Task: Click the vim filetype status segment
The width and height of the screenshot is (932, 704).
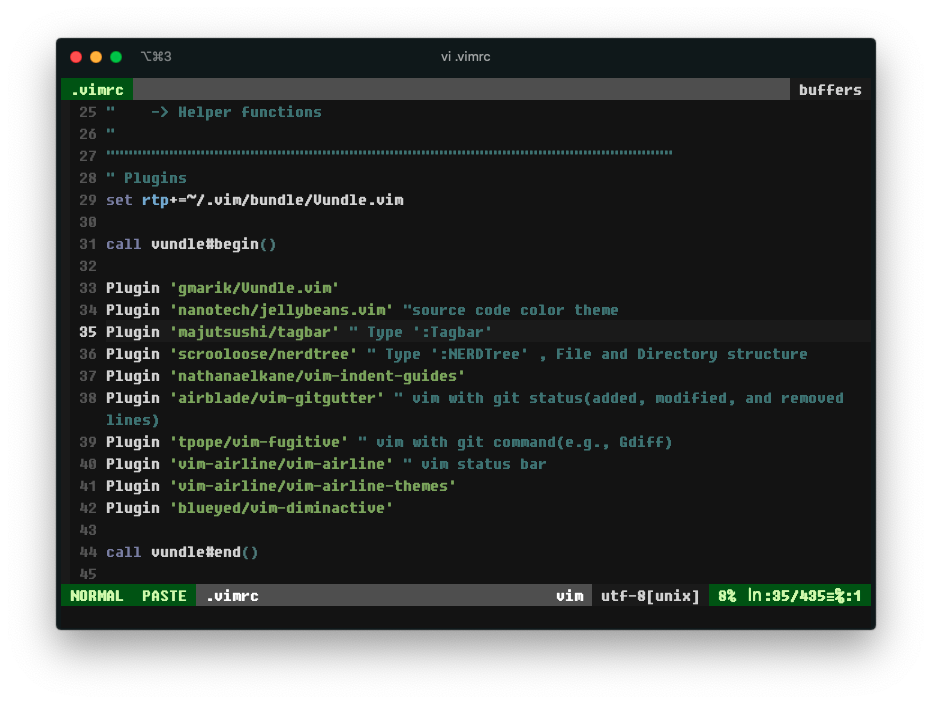Action: [x=569, y=596]
